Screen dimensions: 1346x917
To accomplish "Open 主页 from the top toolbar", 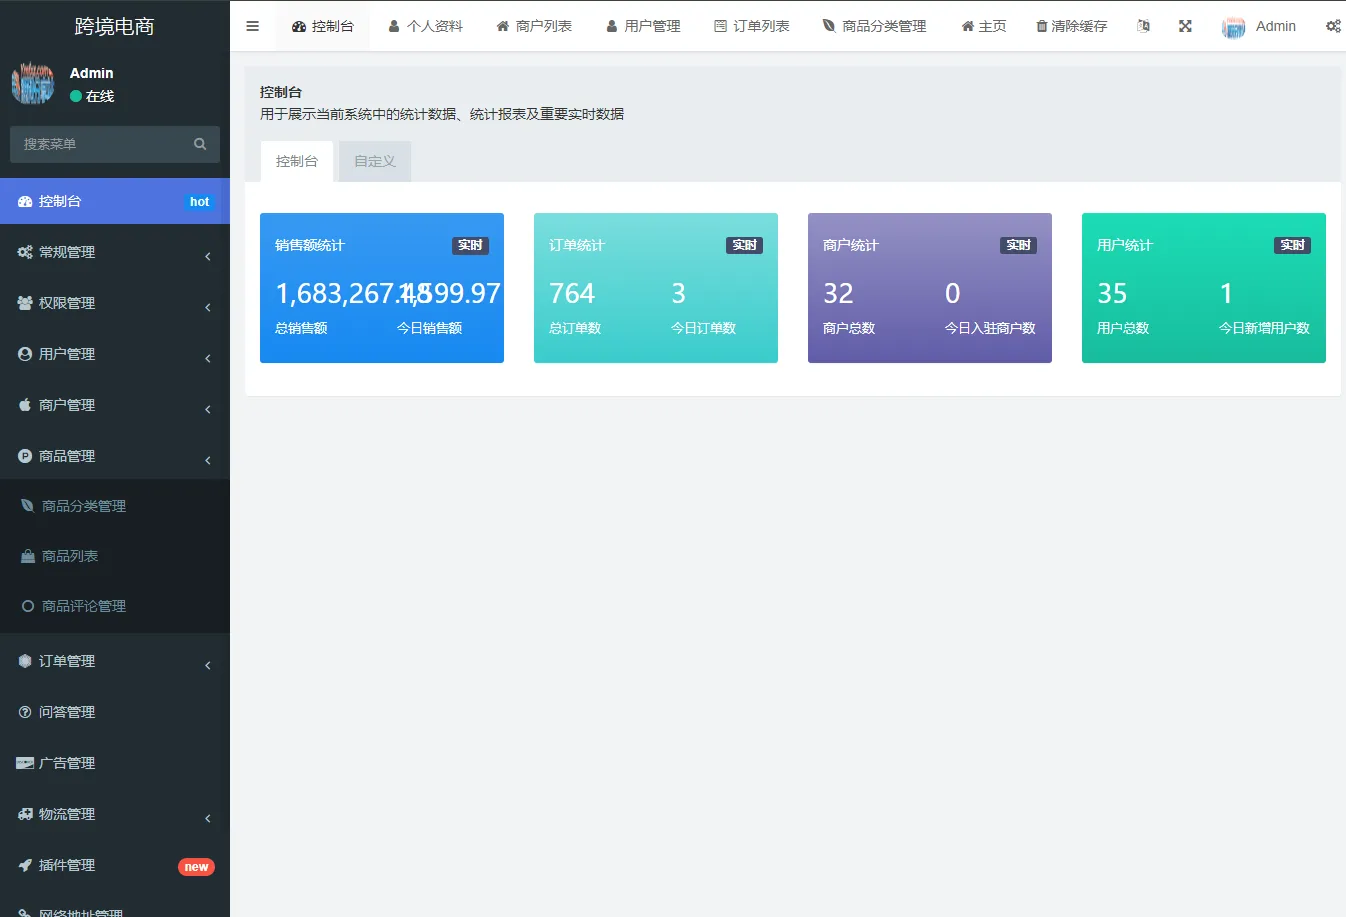I will pos(982,26).
